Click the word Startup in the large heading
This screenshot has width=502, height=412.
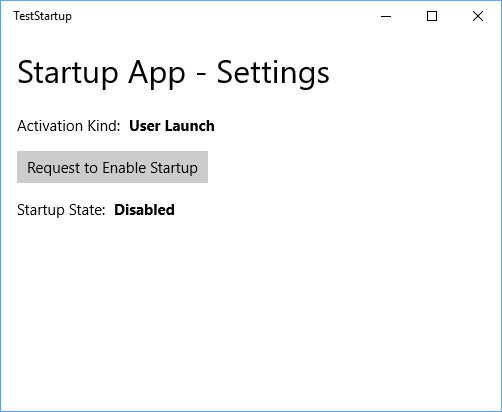(x=68, y=73)
